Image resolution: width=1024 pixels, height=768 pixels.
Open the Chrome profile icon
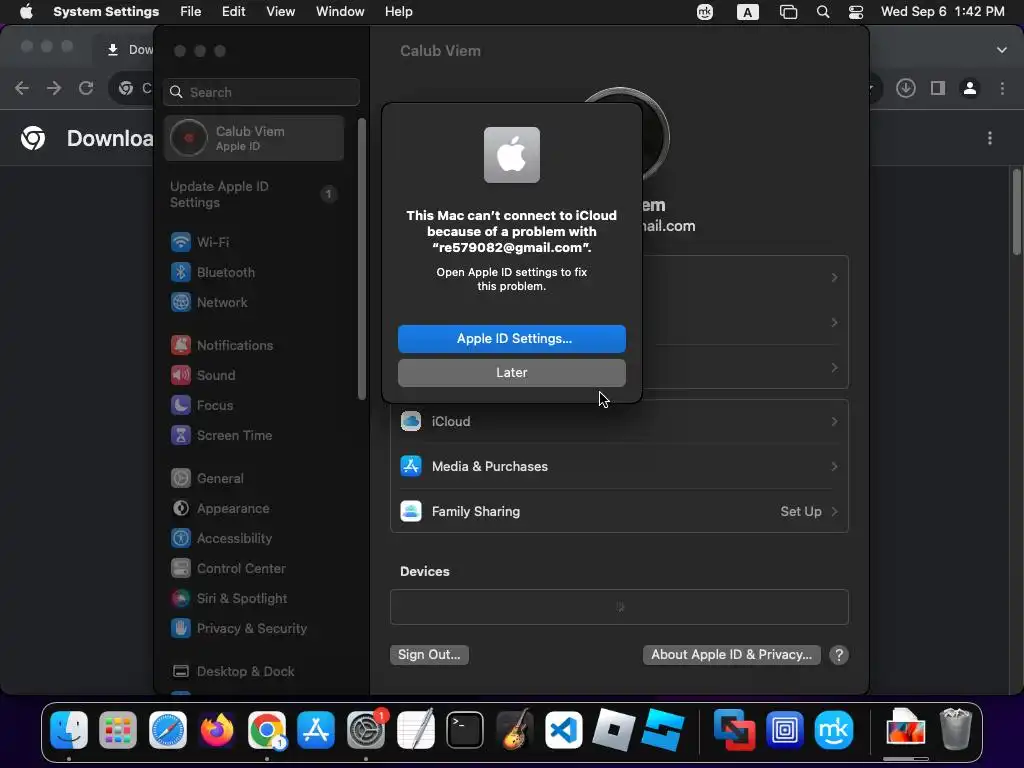click(970, 88)
